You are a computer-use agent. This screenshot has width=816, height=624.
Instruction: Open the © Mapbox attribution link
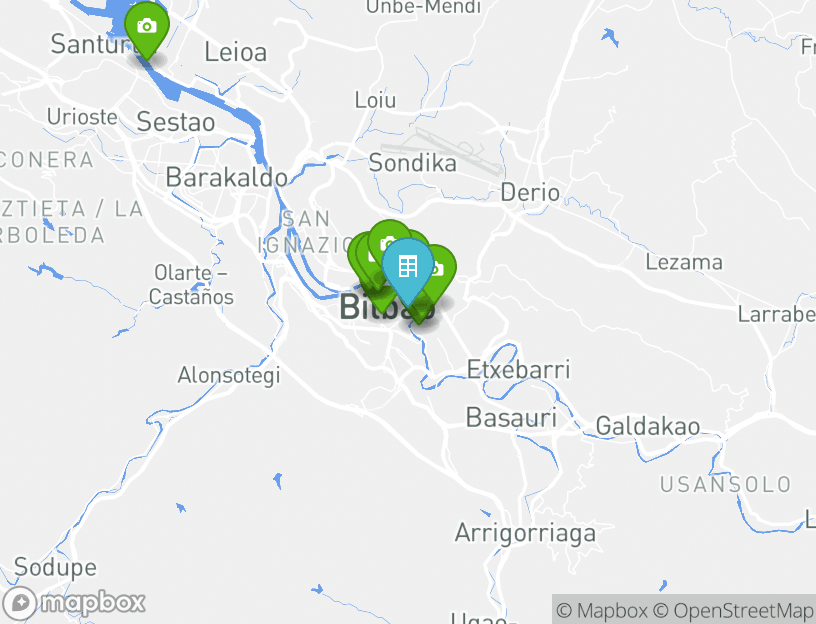click(601, 610)
